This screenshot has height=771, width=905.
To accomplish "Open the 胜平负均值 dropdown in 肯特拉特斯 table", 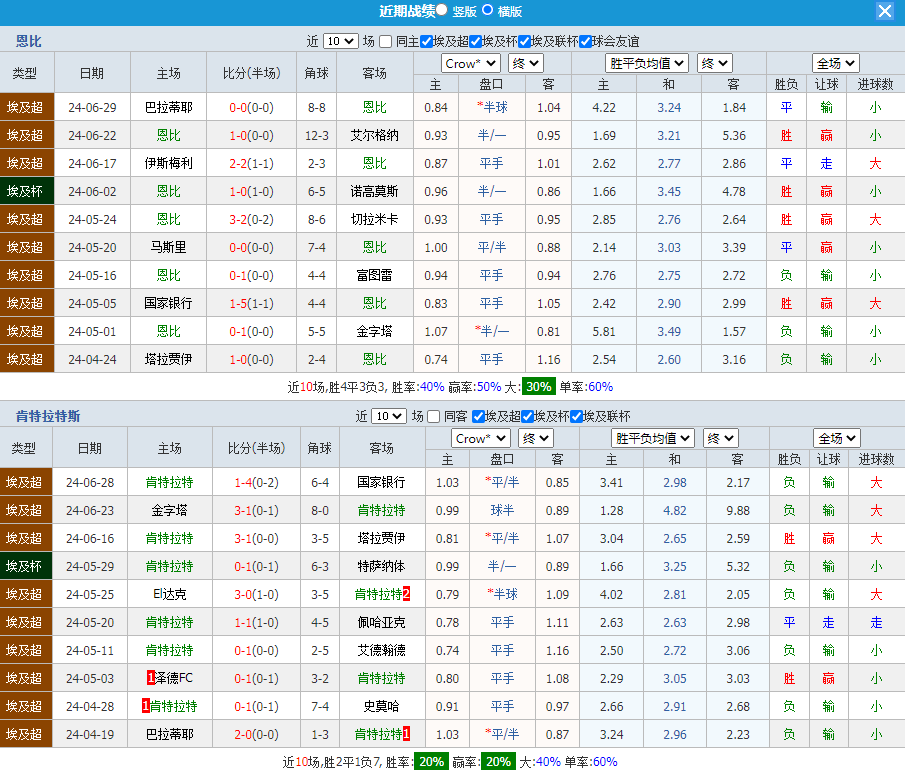I will (x=652, y=438).
